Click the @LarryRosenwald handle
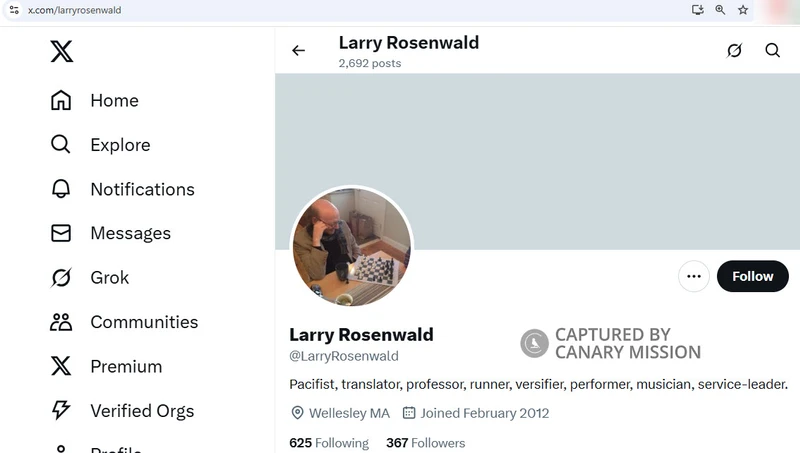This screenshot has height=453, width=800. pyautogui.click(x=344, y=356)
